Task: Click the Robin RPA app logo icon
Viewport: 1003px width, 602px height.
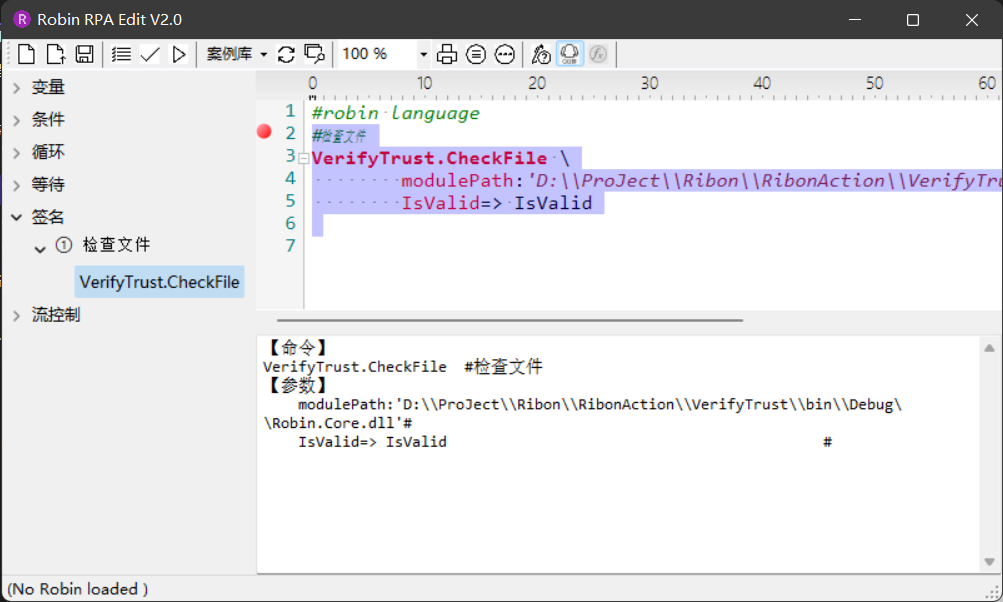Action: pos(22,19)
